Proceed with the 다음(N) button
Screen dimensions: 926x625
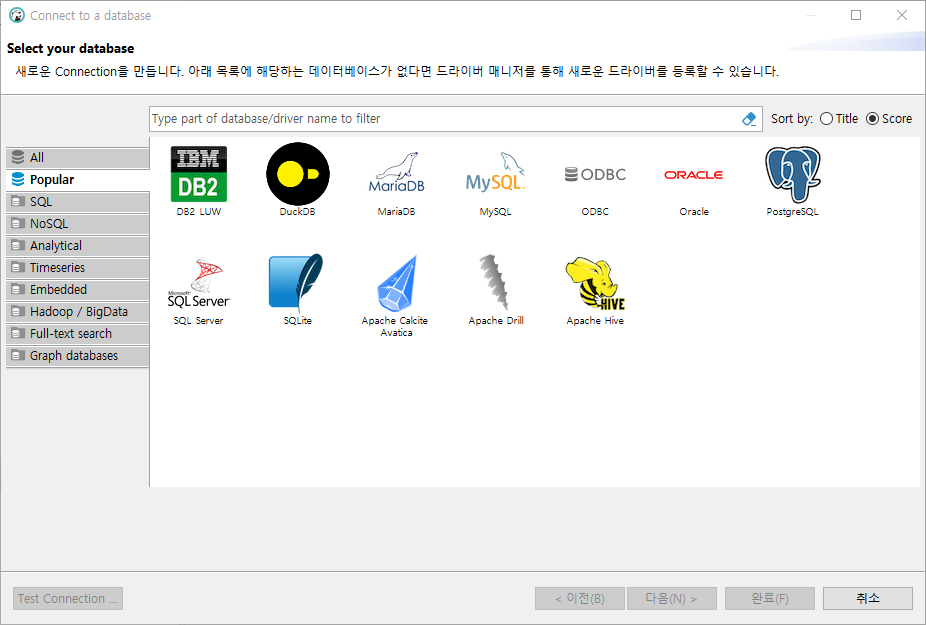coord(672,598)
